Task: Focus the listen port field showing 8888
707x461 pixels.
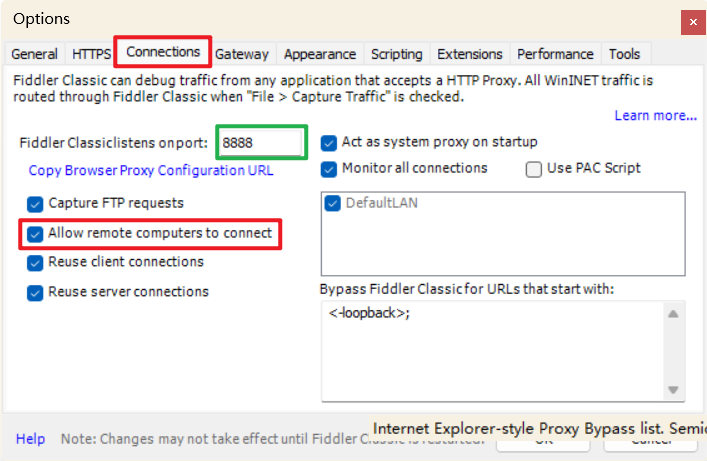Action: (261, 143)
